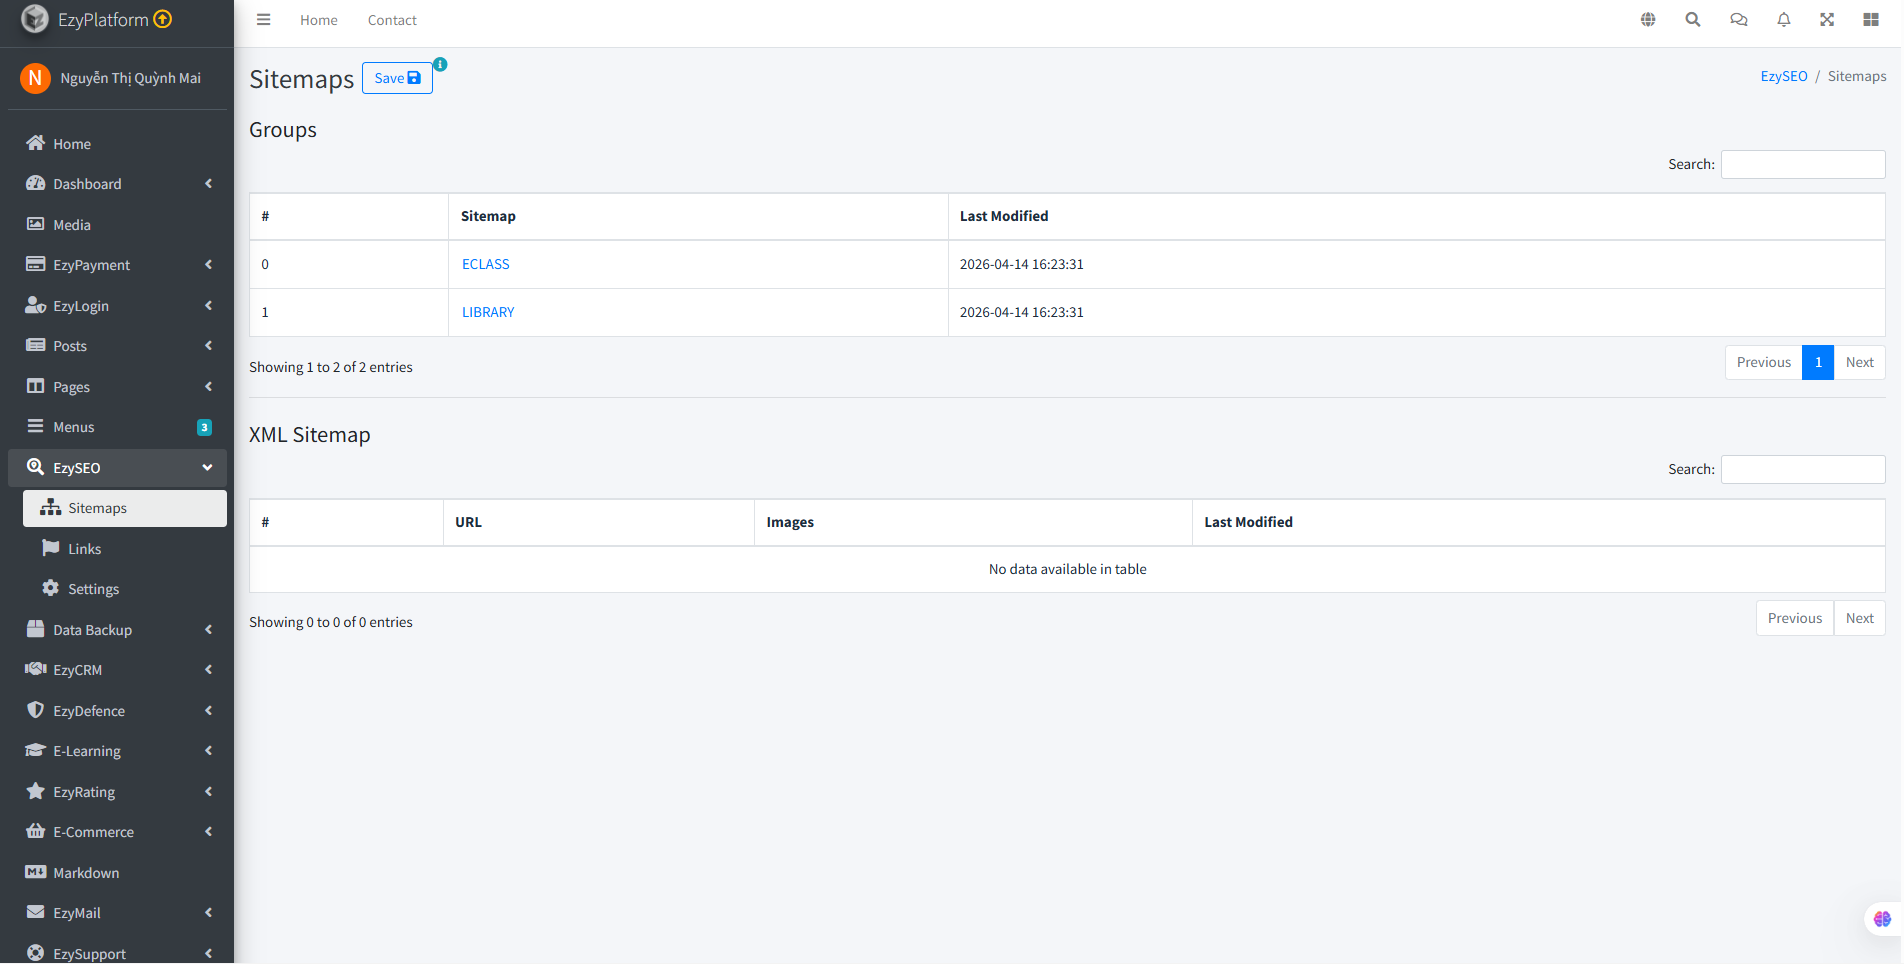Open the globe language icon
This screenshot has height=964, width=1904.
1648,20
